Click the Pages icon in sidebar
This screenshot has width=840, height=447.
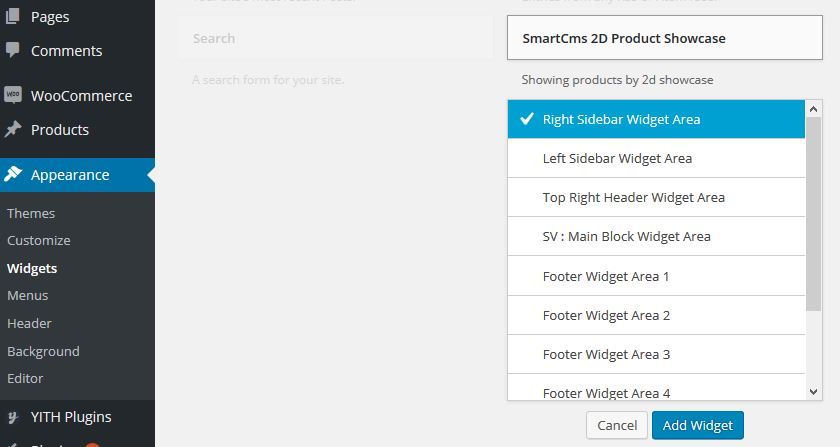(13, 14)
